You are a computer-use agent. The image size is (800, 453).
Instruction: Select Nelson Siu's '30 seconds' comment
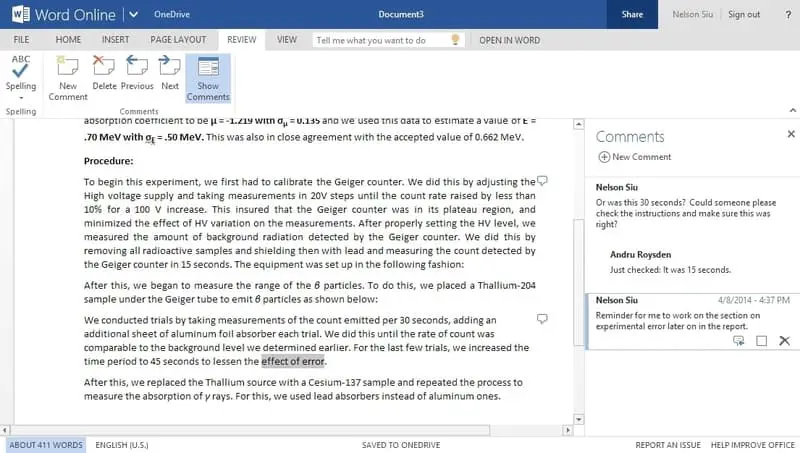click(692, 206)
